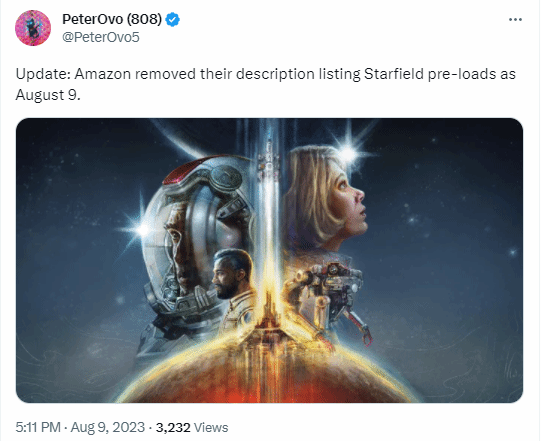Open the Starfield artwork image
Viewport: 541px width, 441px height.
click(x=269, y=261)
